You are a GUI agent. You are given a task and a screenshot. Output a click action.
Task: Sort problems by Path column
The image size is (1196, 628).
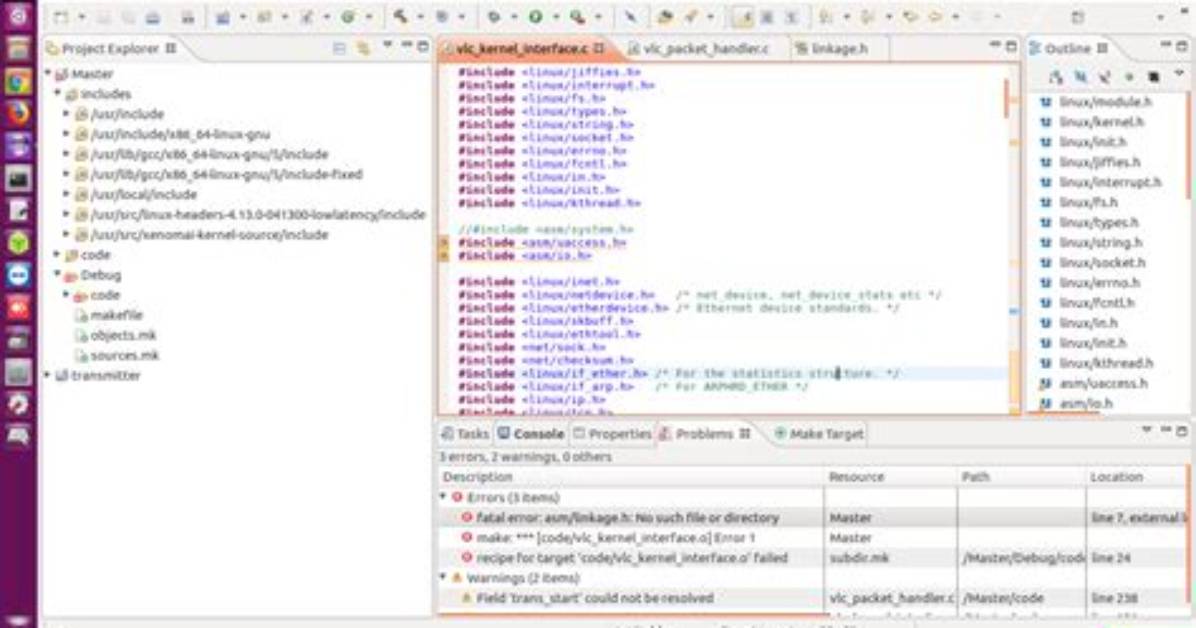[1022, 477]
